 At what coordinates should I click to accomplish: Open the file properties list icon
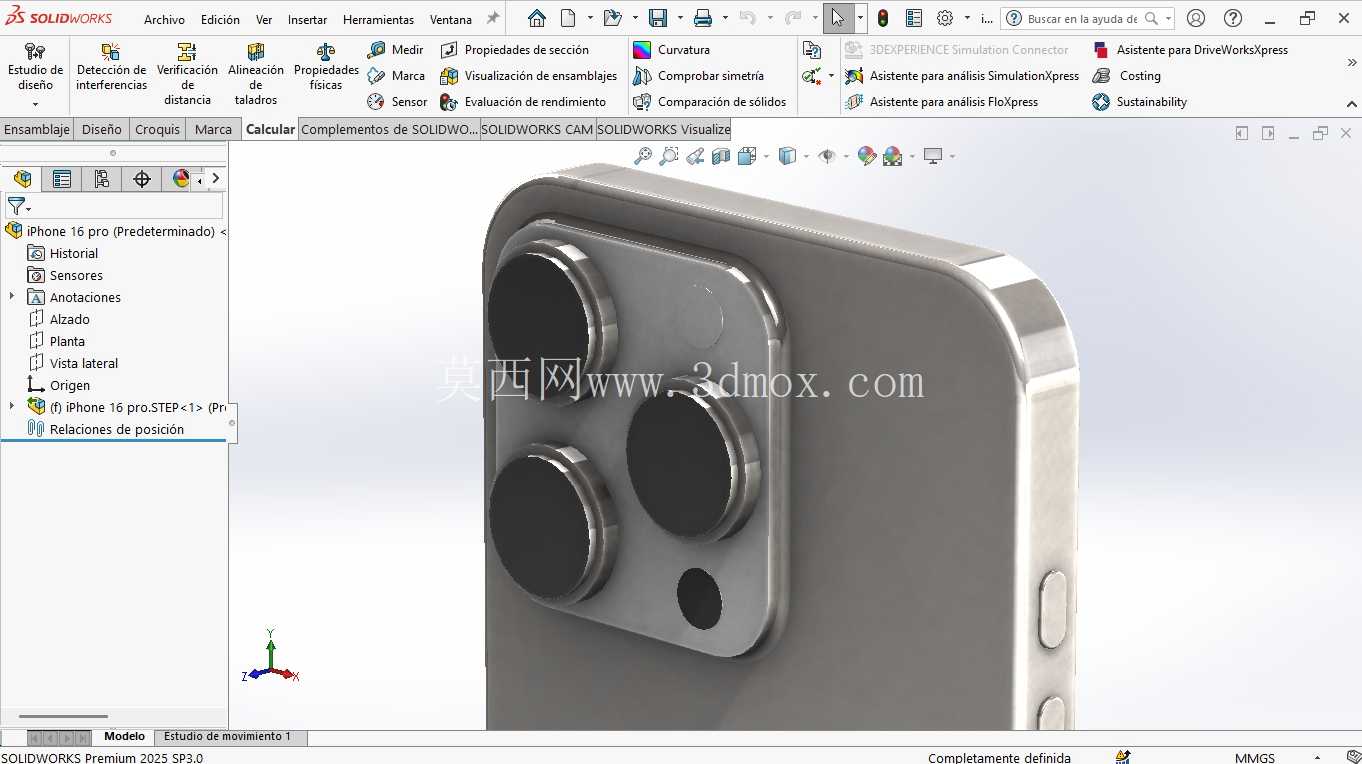[x=914, y=18]
